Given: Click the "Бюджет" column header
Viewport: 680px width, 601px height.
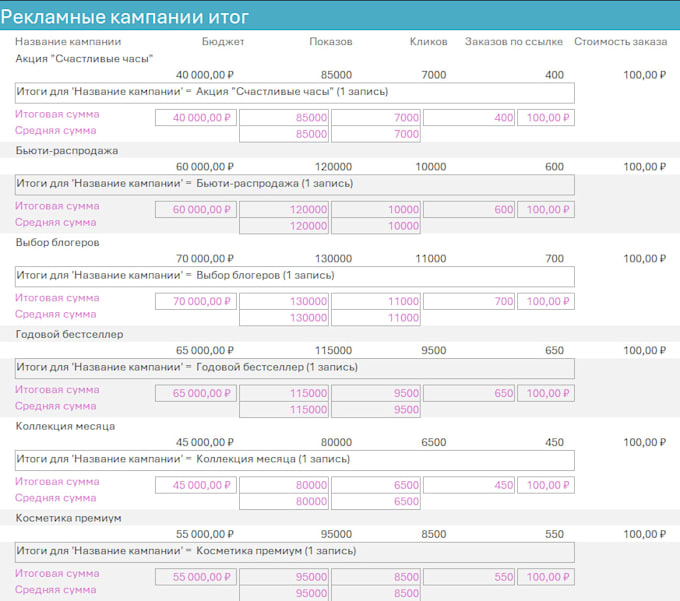Looking at the screenshot, I should point(223,42).
